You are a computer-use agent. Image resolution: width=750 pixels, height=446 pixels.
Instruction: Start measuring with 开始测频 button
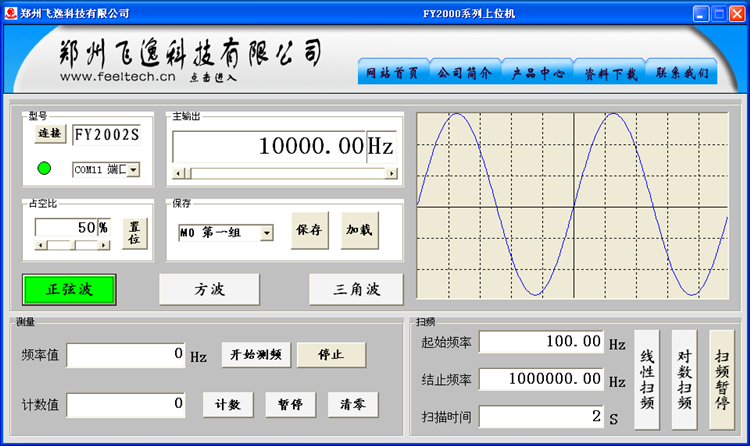coord(255,355)
